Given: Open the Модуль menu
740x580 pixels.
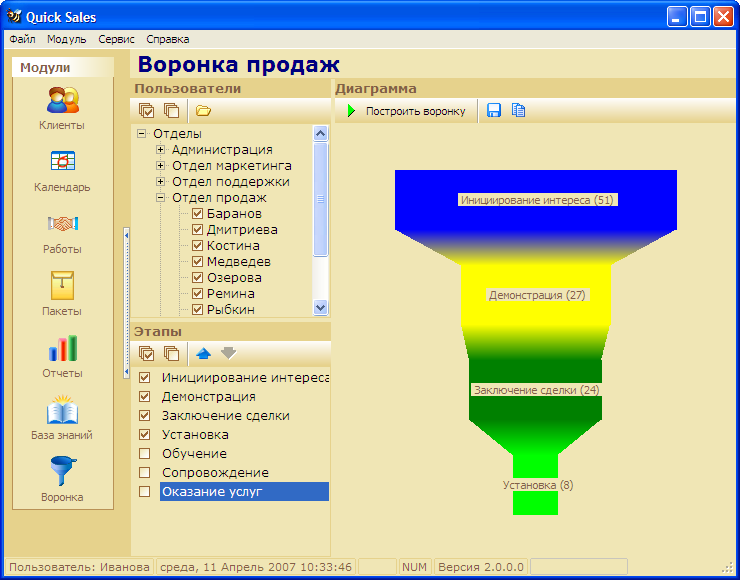Looking at the screenshot, I should [67, 39].
